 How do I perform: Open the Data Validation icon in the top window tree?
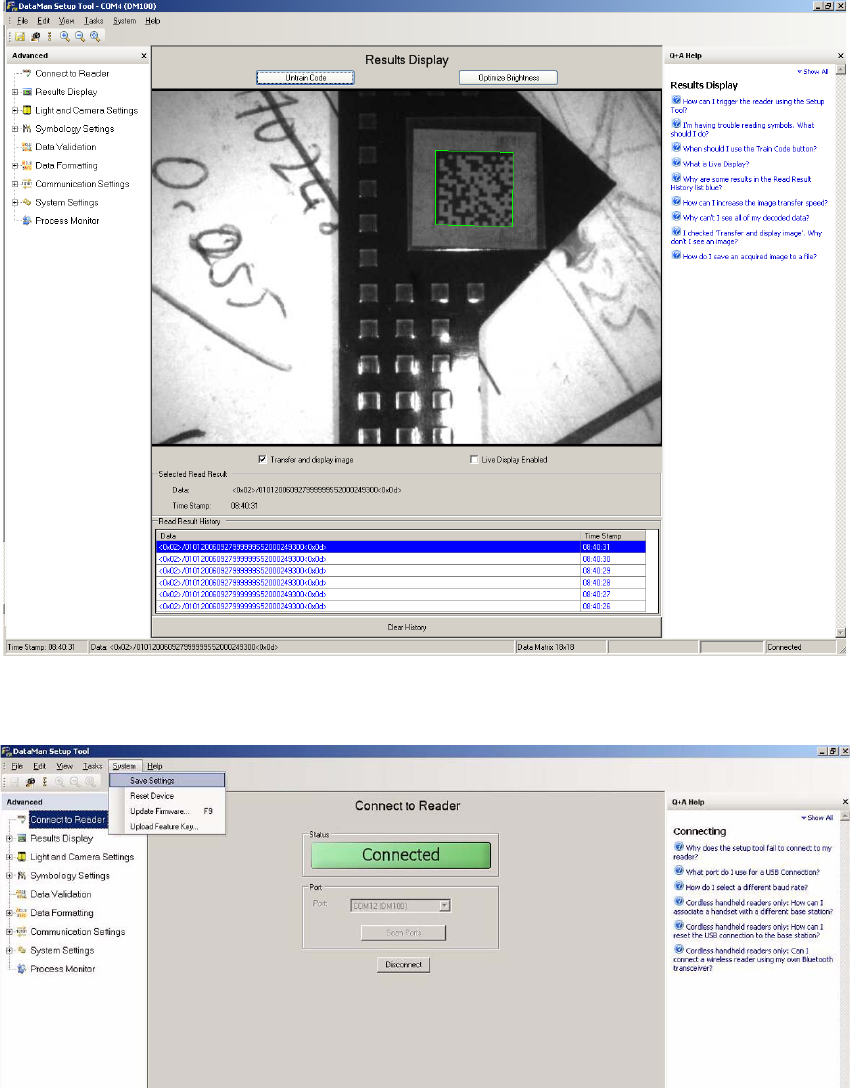click(x=27, y=146)
